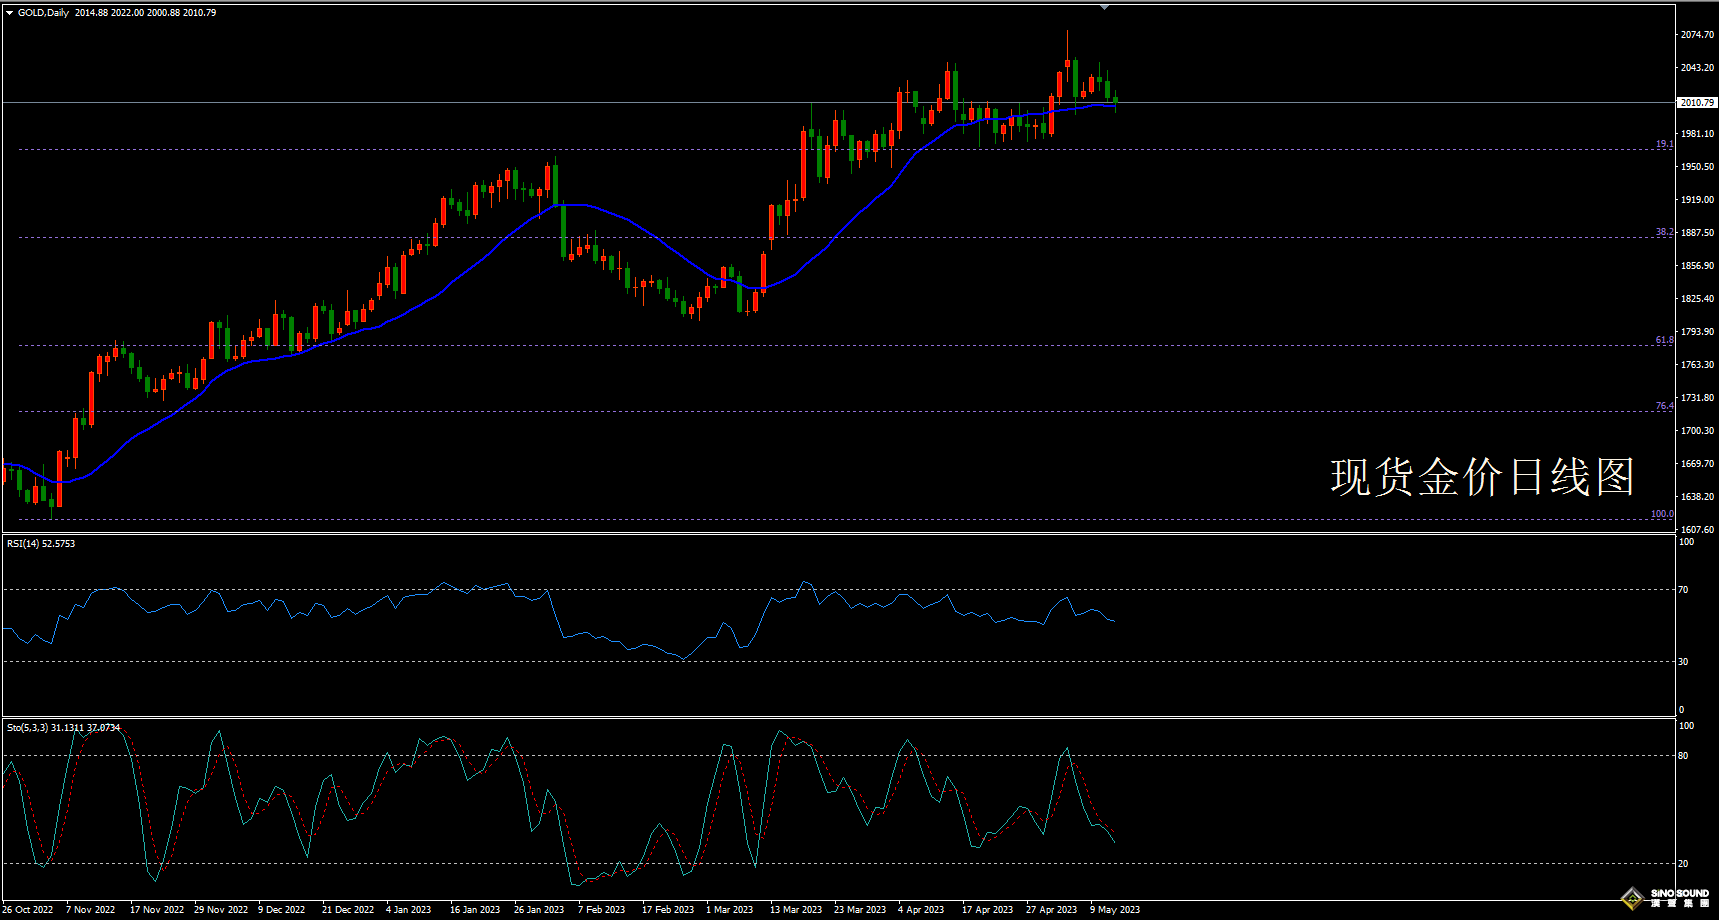1719x920 pixels.
Task: Open the GOLD,Daily chart dropdown arrow
Action: (10, 13)
